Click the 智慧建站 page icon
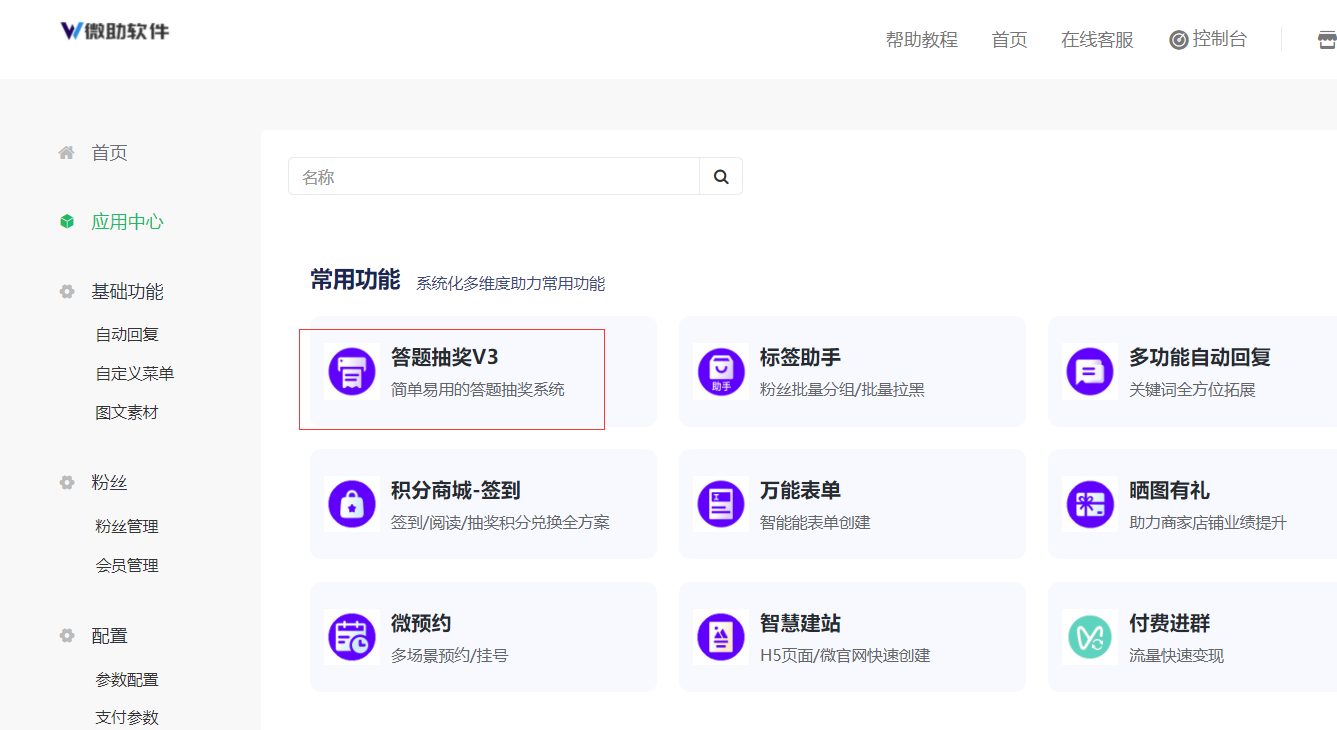This screenshot has width=1337, height=730. pos(721,638)
